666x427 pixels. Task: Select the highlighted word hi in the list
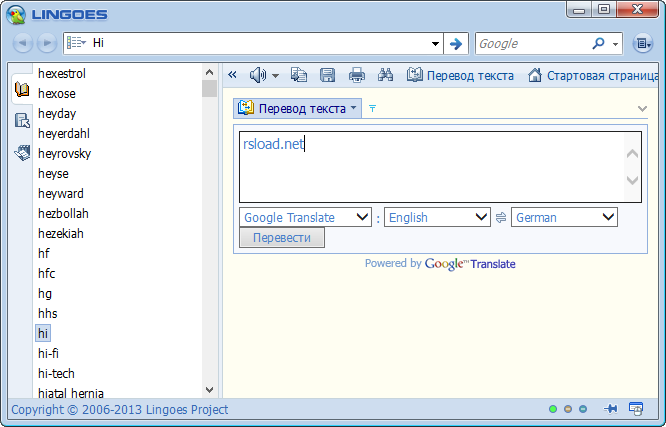point(43,333)
